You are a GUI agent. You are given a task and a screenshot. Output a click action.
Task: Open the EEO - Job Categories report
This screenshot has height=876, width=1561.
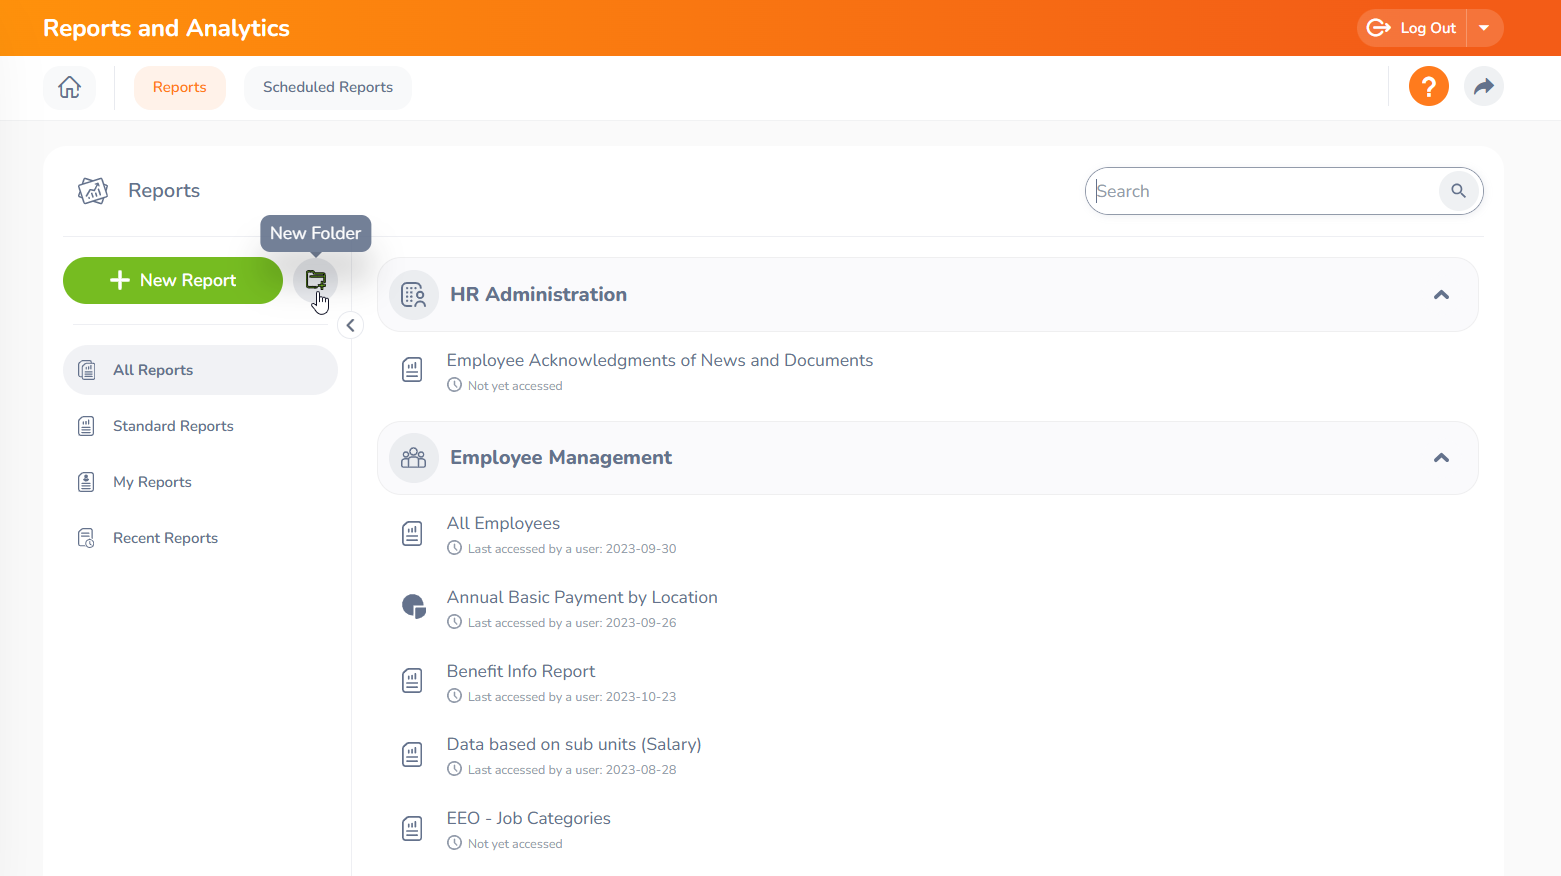coord(529,818)
